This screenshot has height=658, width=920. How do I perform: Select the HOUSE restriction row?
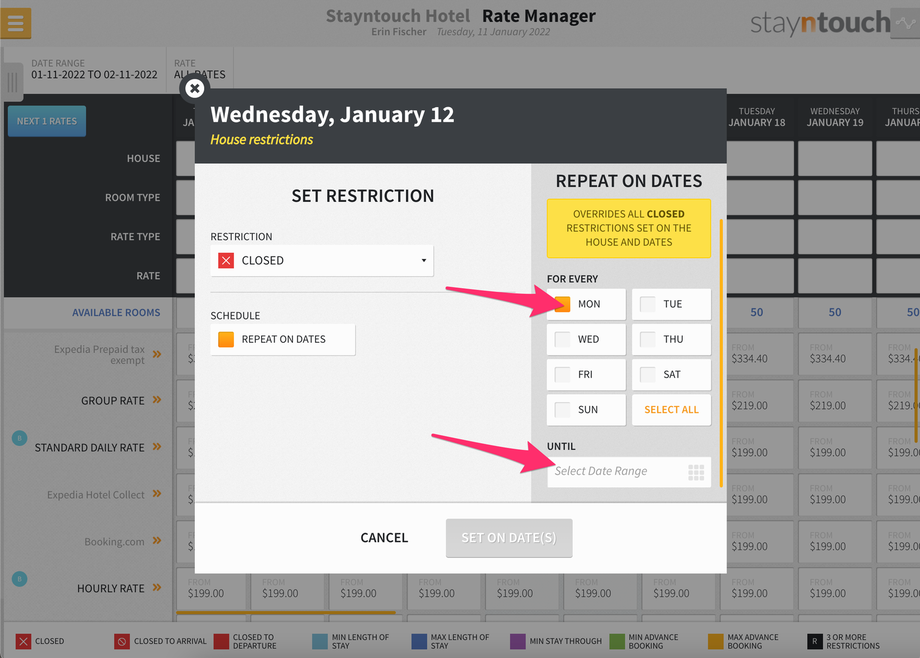pos(143,158)
